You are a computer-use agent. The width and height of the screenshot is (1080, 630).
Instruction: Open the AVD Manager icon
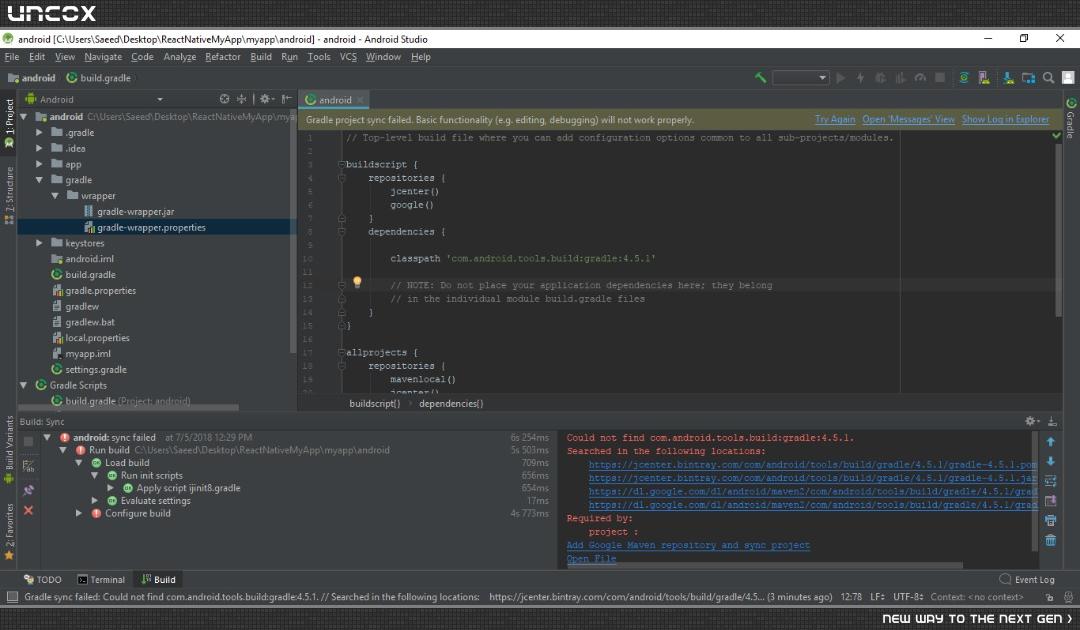click(x=984, y=78)
